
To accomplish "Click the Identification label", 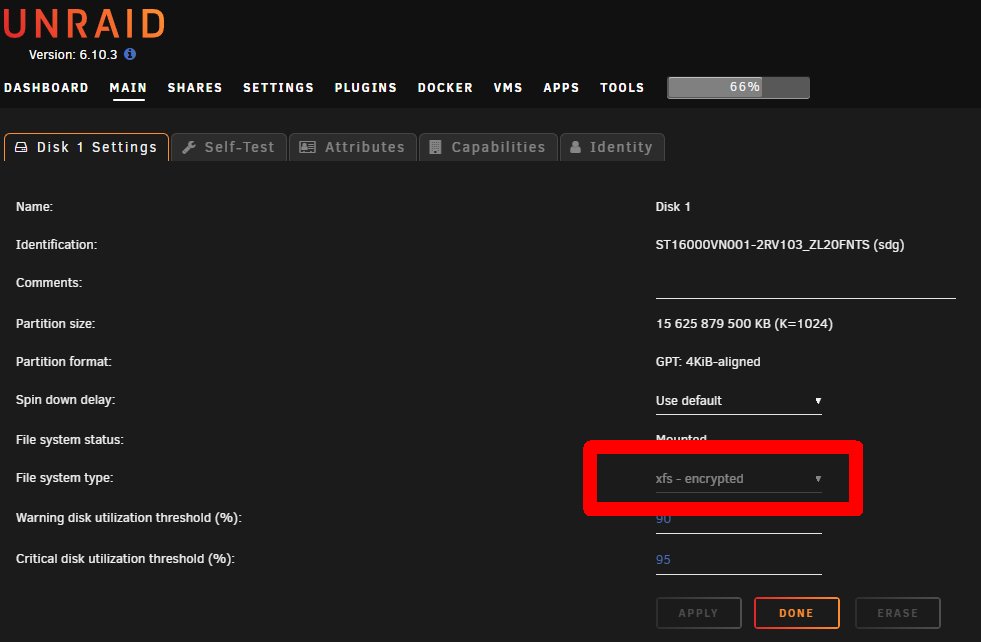I will [x=56, y=245].
